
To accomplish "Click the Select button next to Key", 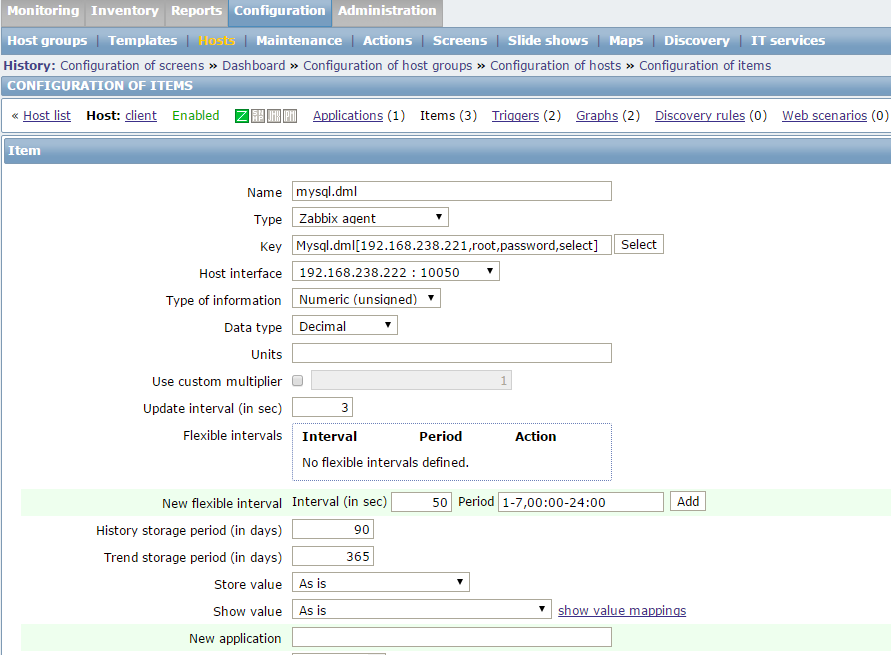I will pyautogui.click(x=639, y=245).
